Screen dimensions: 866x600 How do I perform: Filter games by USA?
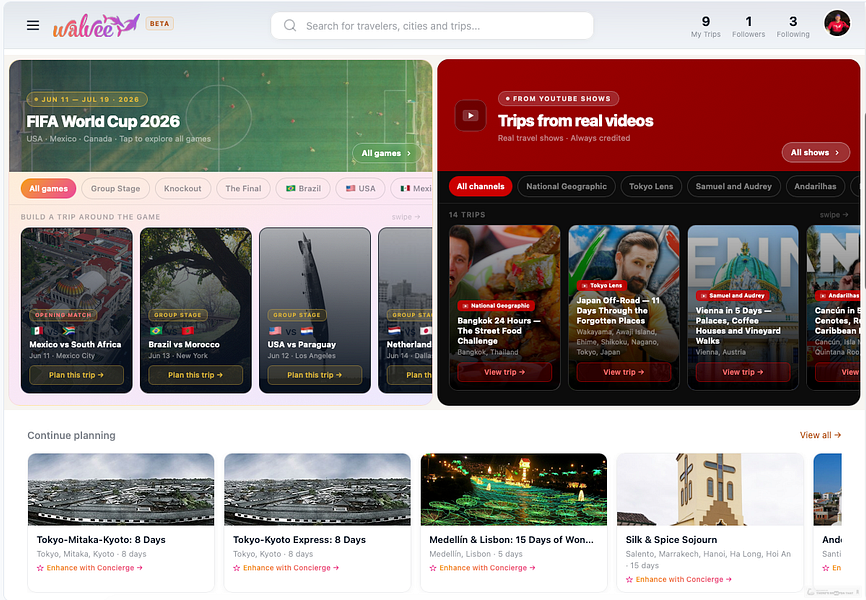coord(360,188)
